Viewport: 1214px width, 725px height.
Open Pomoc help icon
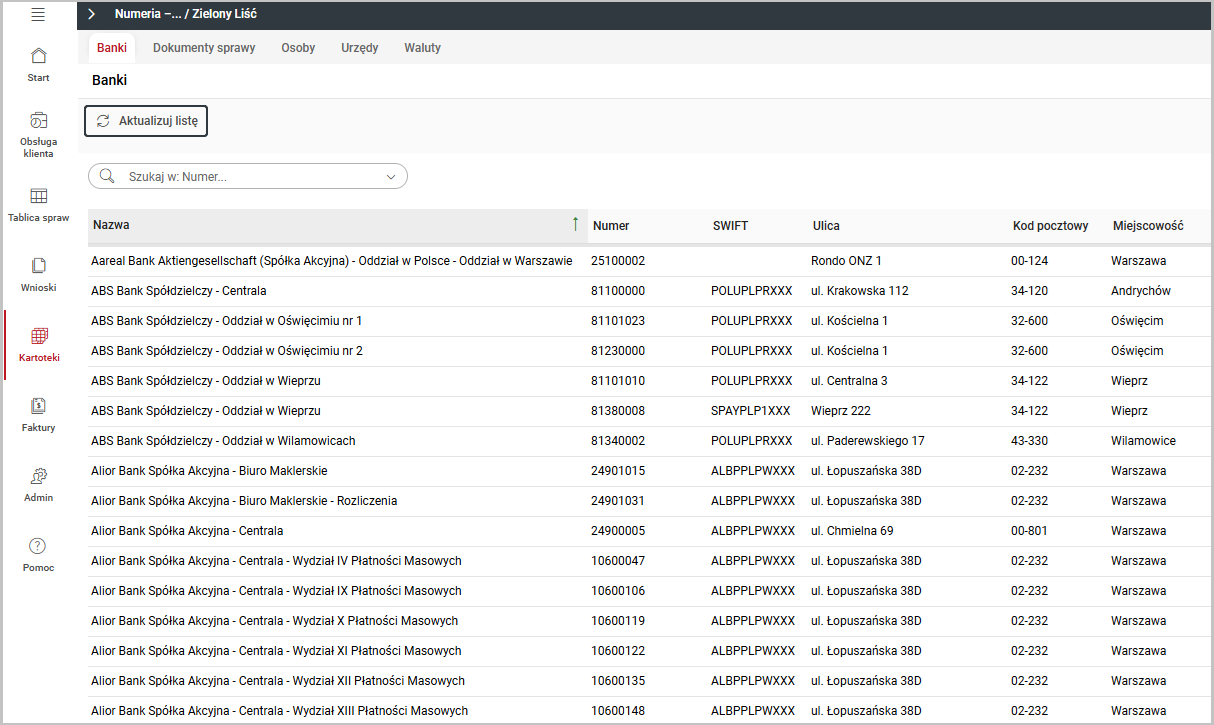tap(38, 546)
